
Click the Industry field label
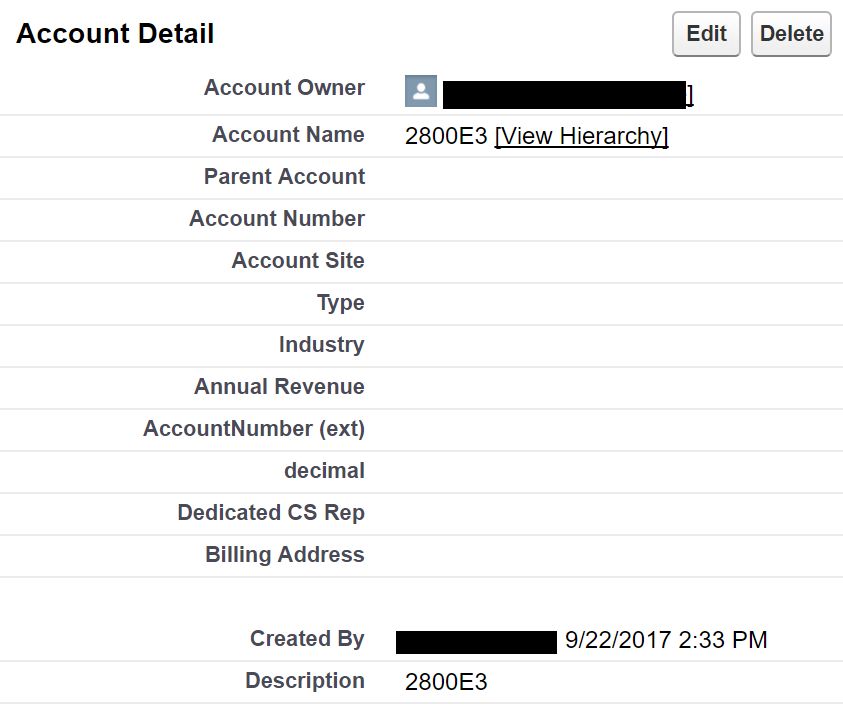pyautogui.click(x=322, y=345)
